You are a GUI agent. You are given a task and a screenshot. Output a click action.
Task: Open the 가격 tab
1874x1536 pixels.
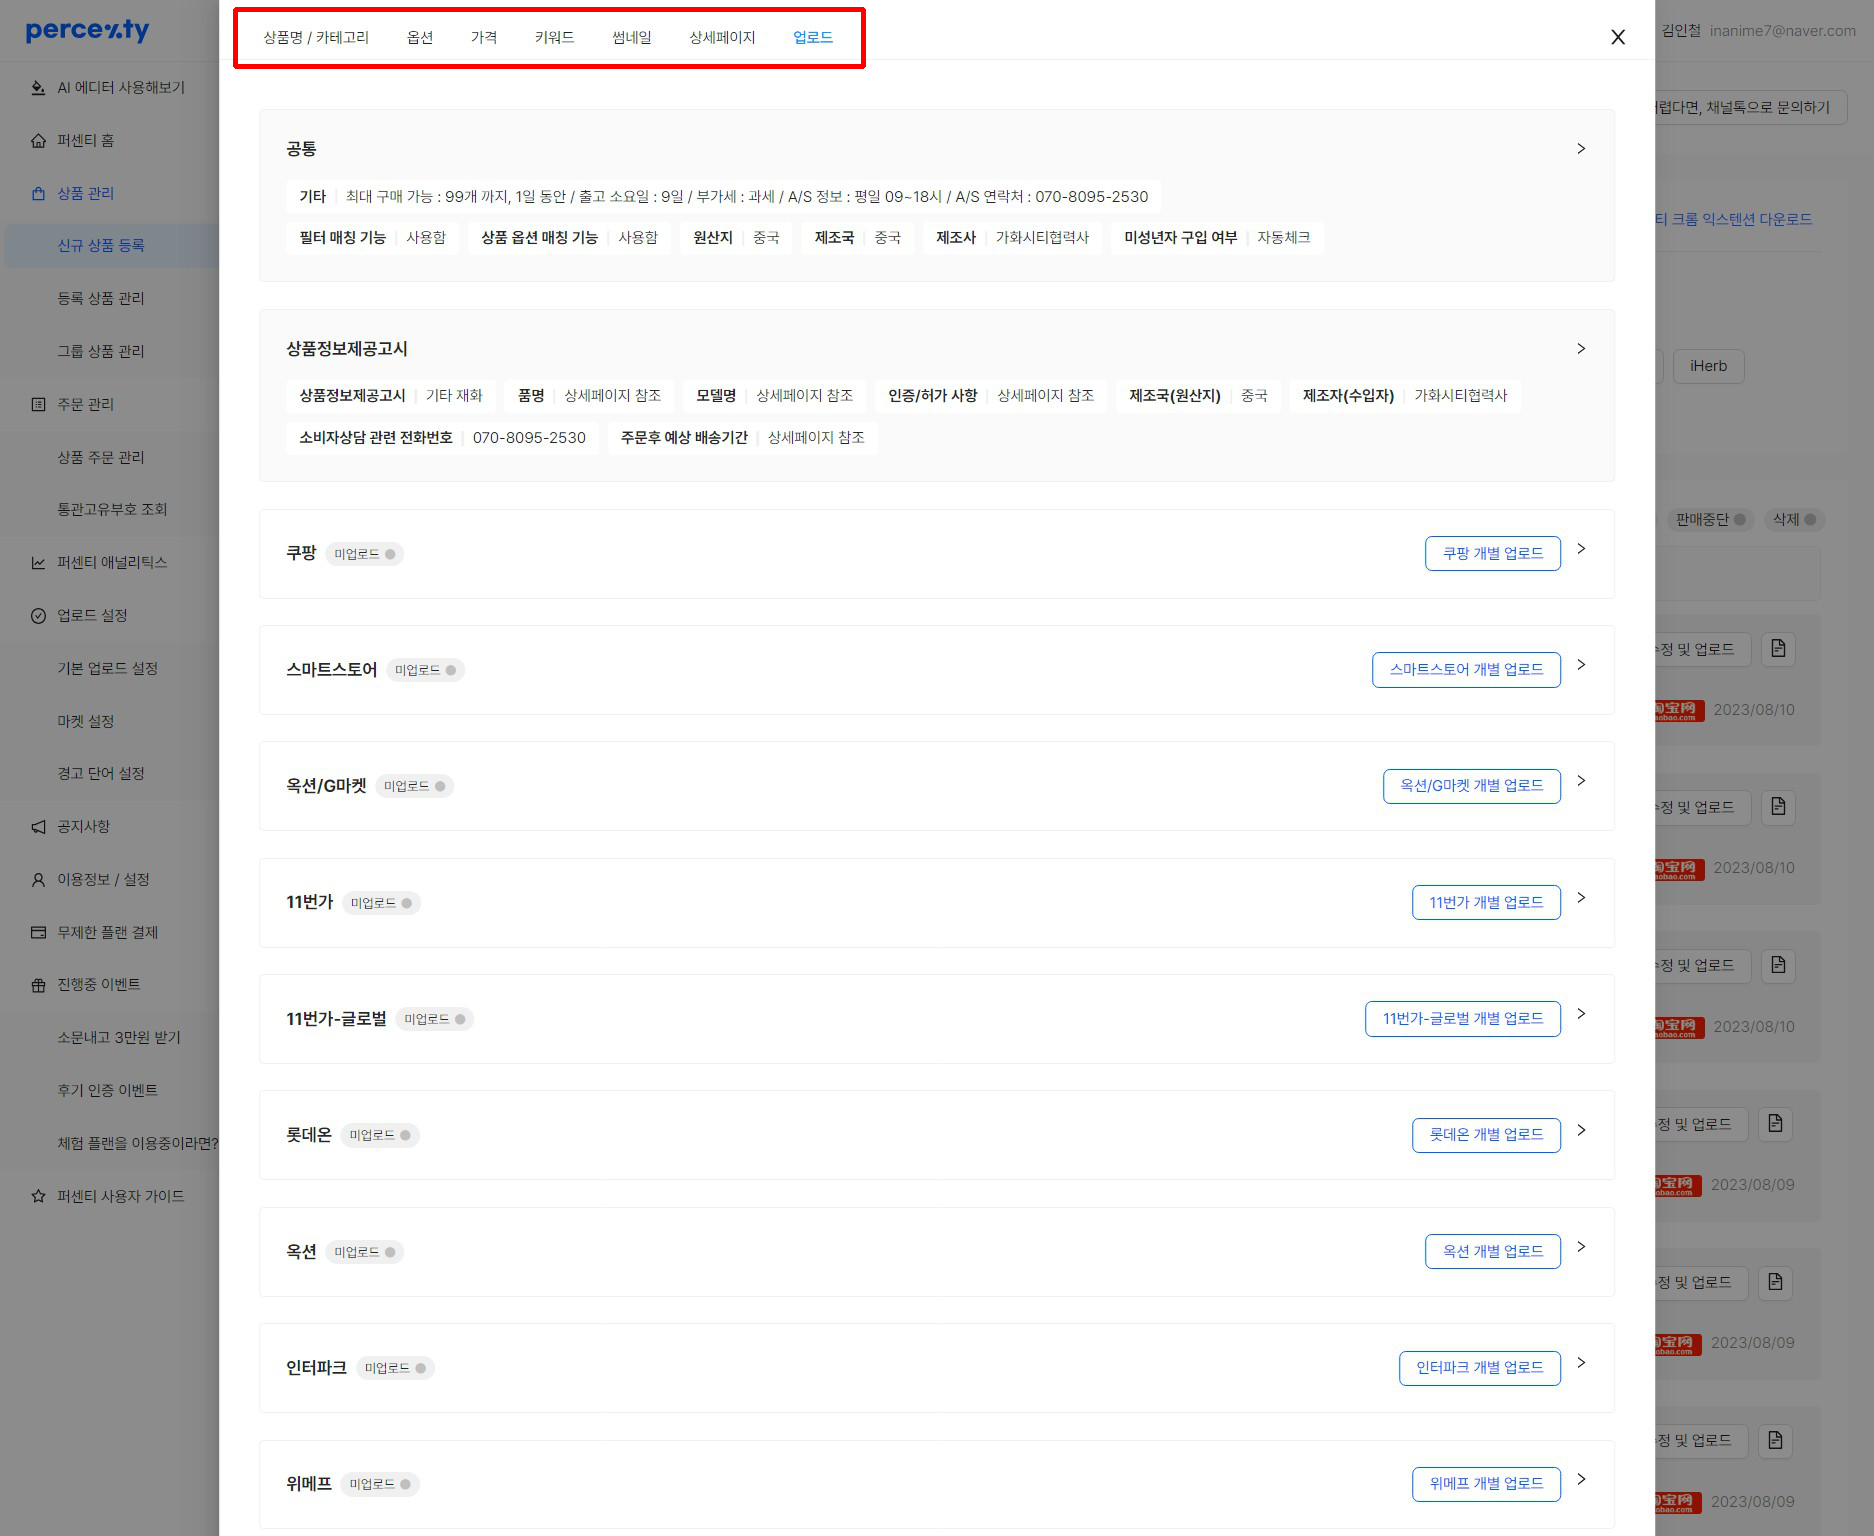pos(484,37)
